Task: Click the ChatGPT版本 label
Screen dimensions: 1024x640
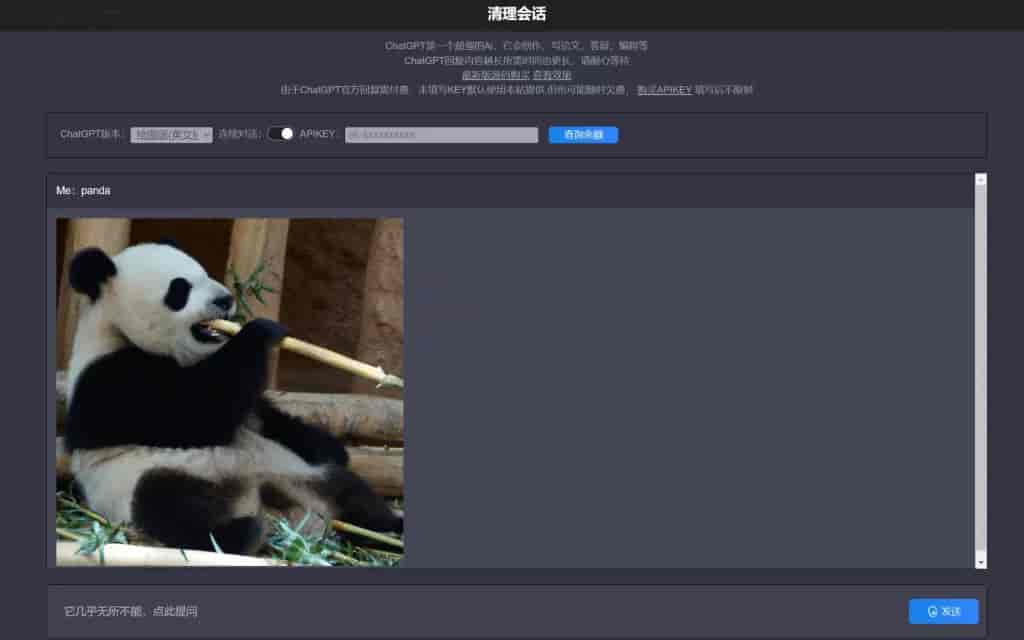Action: coord(92,134)
